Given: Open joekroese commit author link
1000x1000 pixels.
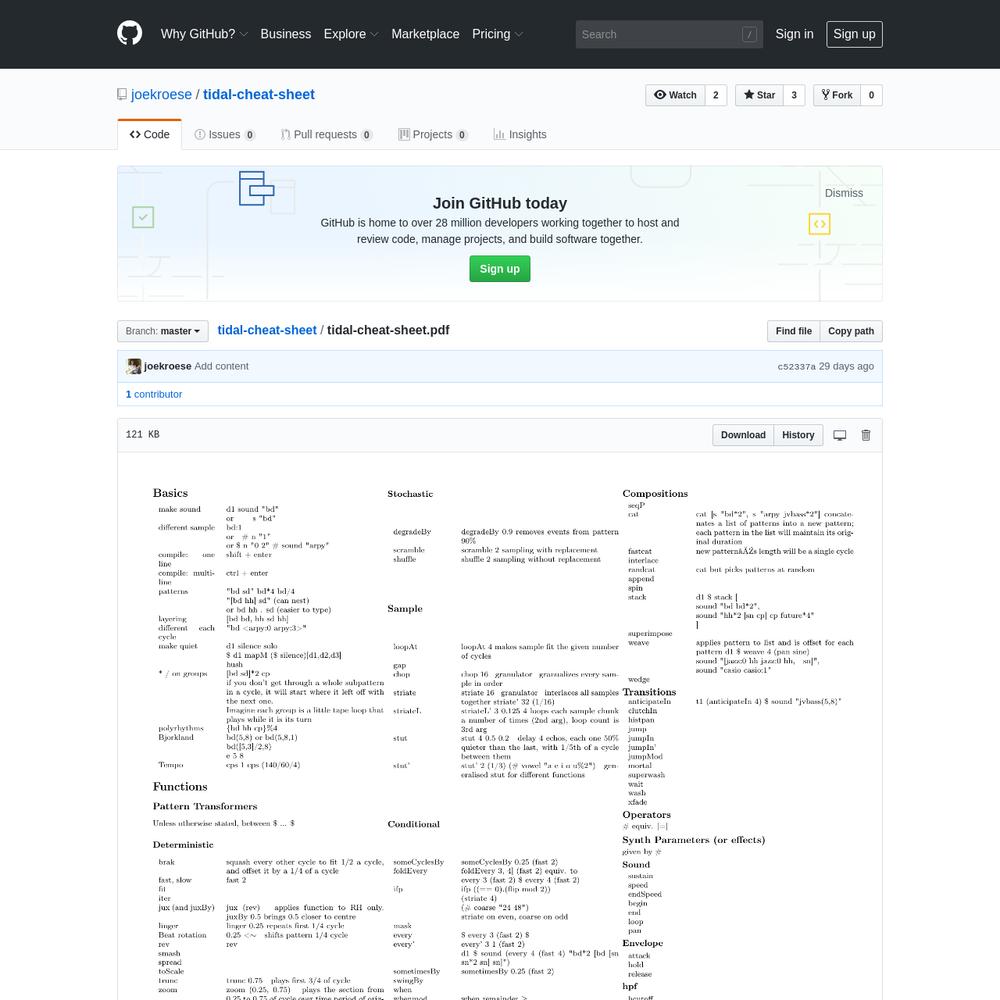Looking at the screenshot, I should pos(168,366).
